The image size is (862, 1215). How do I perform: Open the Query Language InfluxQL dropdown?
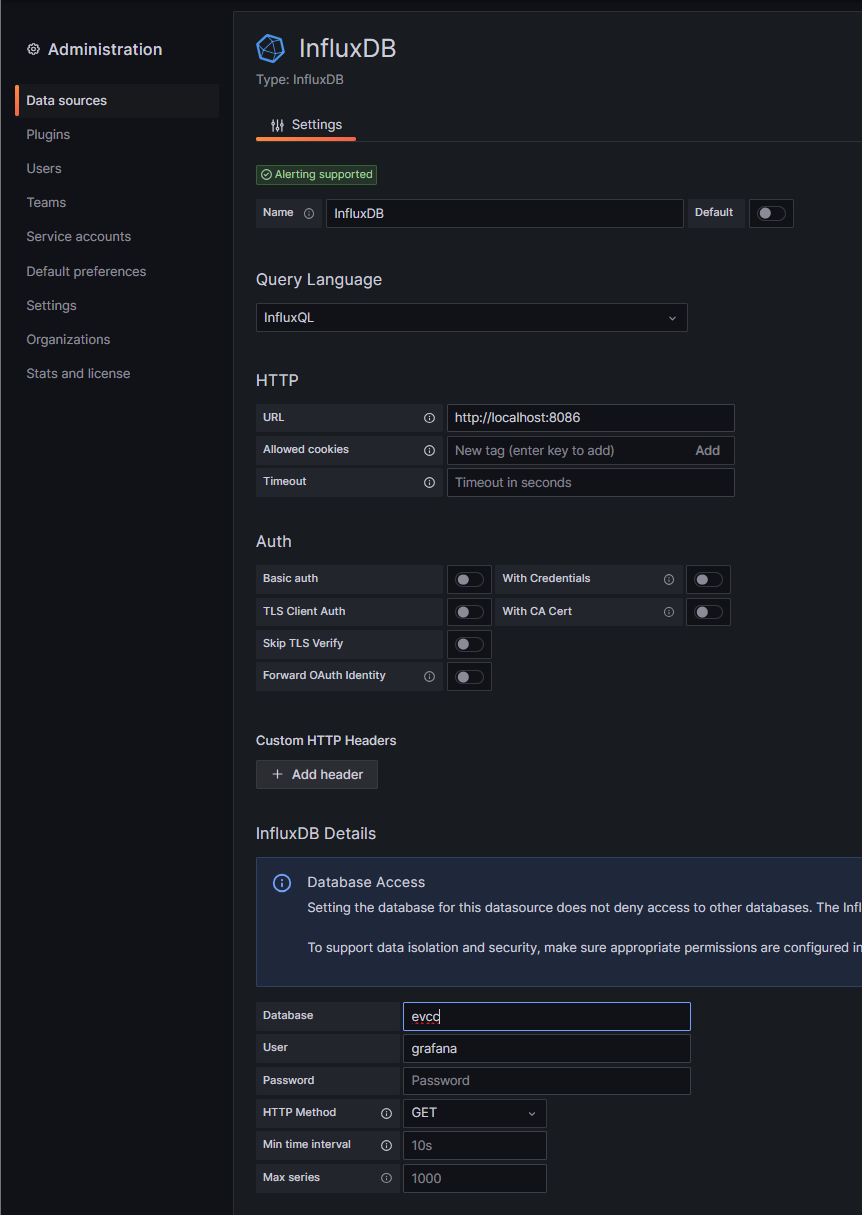pos(472,317)
